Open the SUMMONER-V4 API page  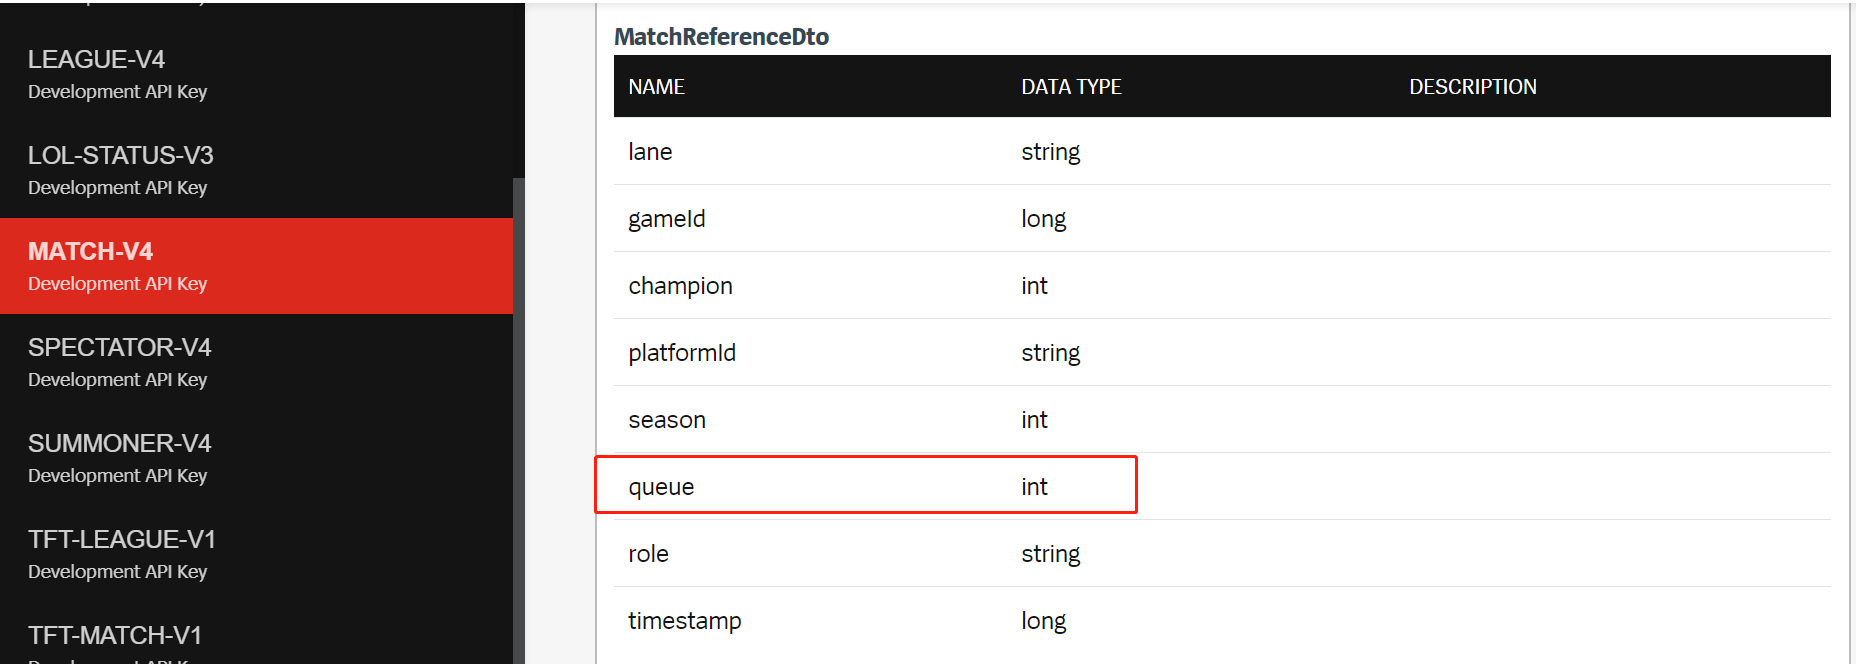119,443
